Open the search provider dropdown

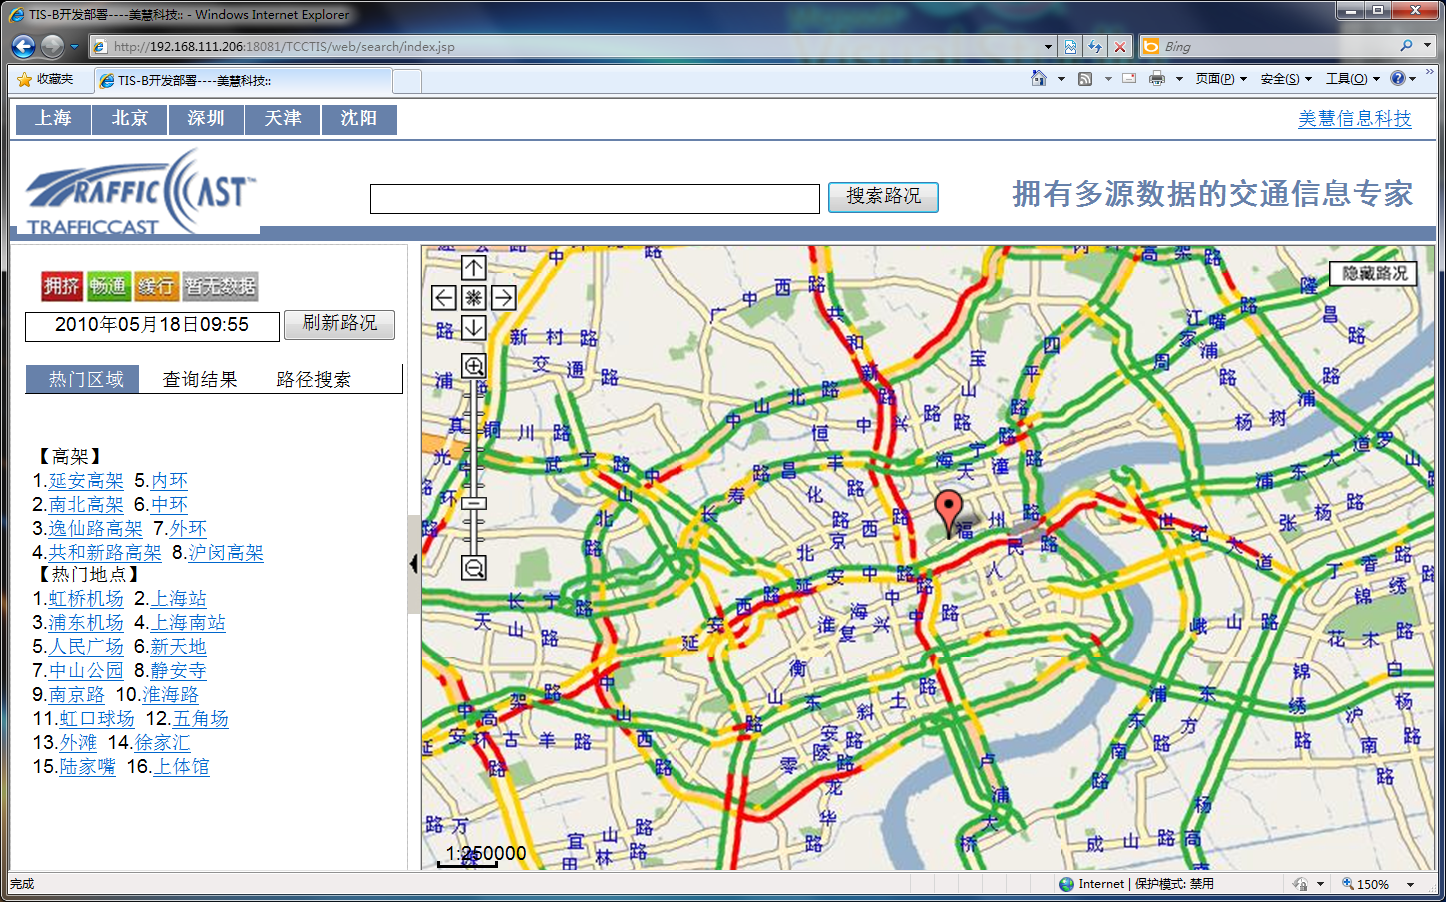coord(1427,46)
